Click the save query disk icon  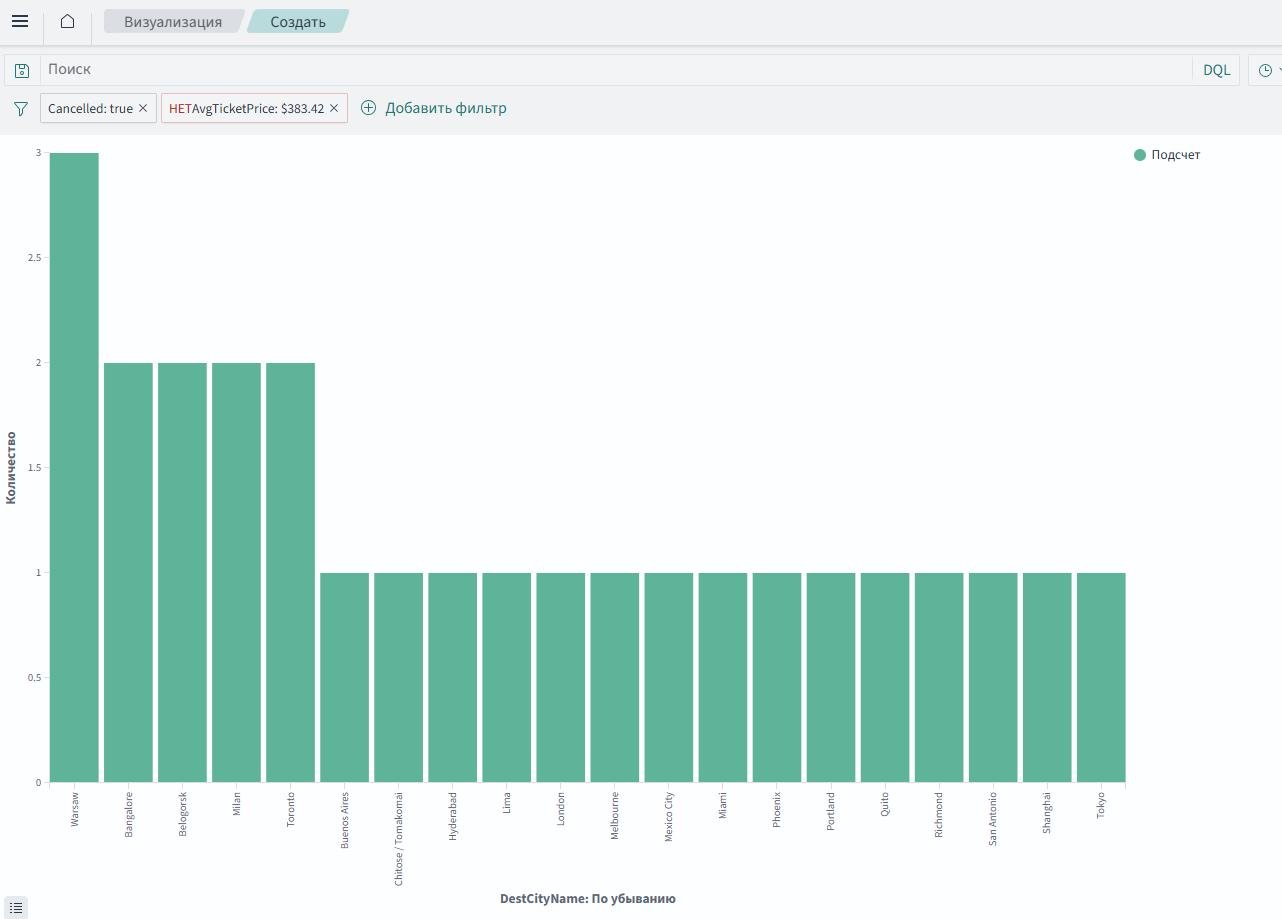click(x=22, y=70)
